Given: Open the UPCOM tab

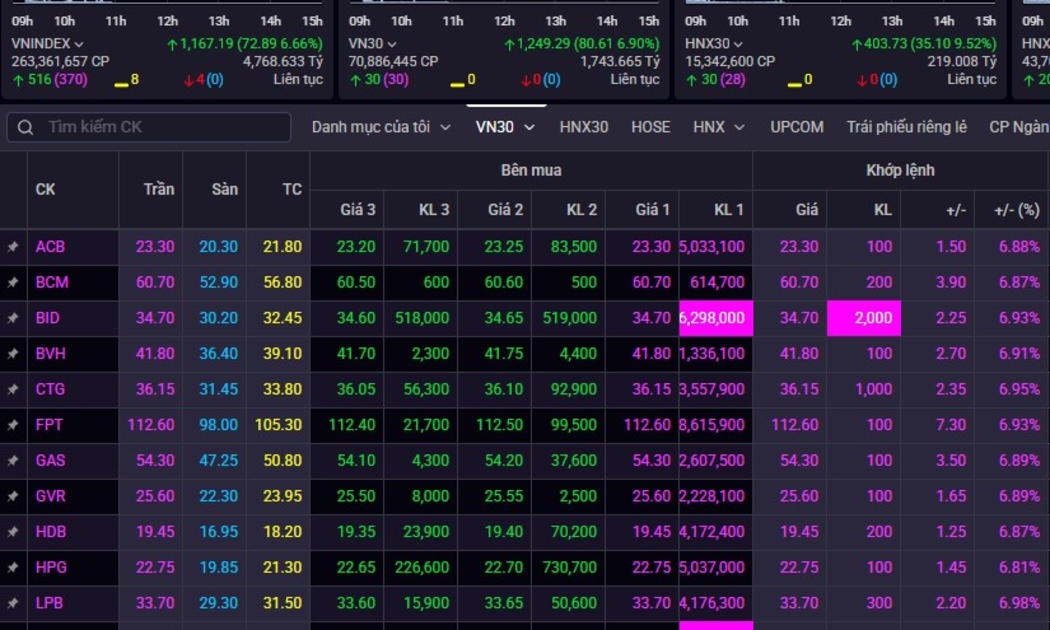Looking at the screenshot, I should click(797, 127).
